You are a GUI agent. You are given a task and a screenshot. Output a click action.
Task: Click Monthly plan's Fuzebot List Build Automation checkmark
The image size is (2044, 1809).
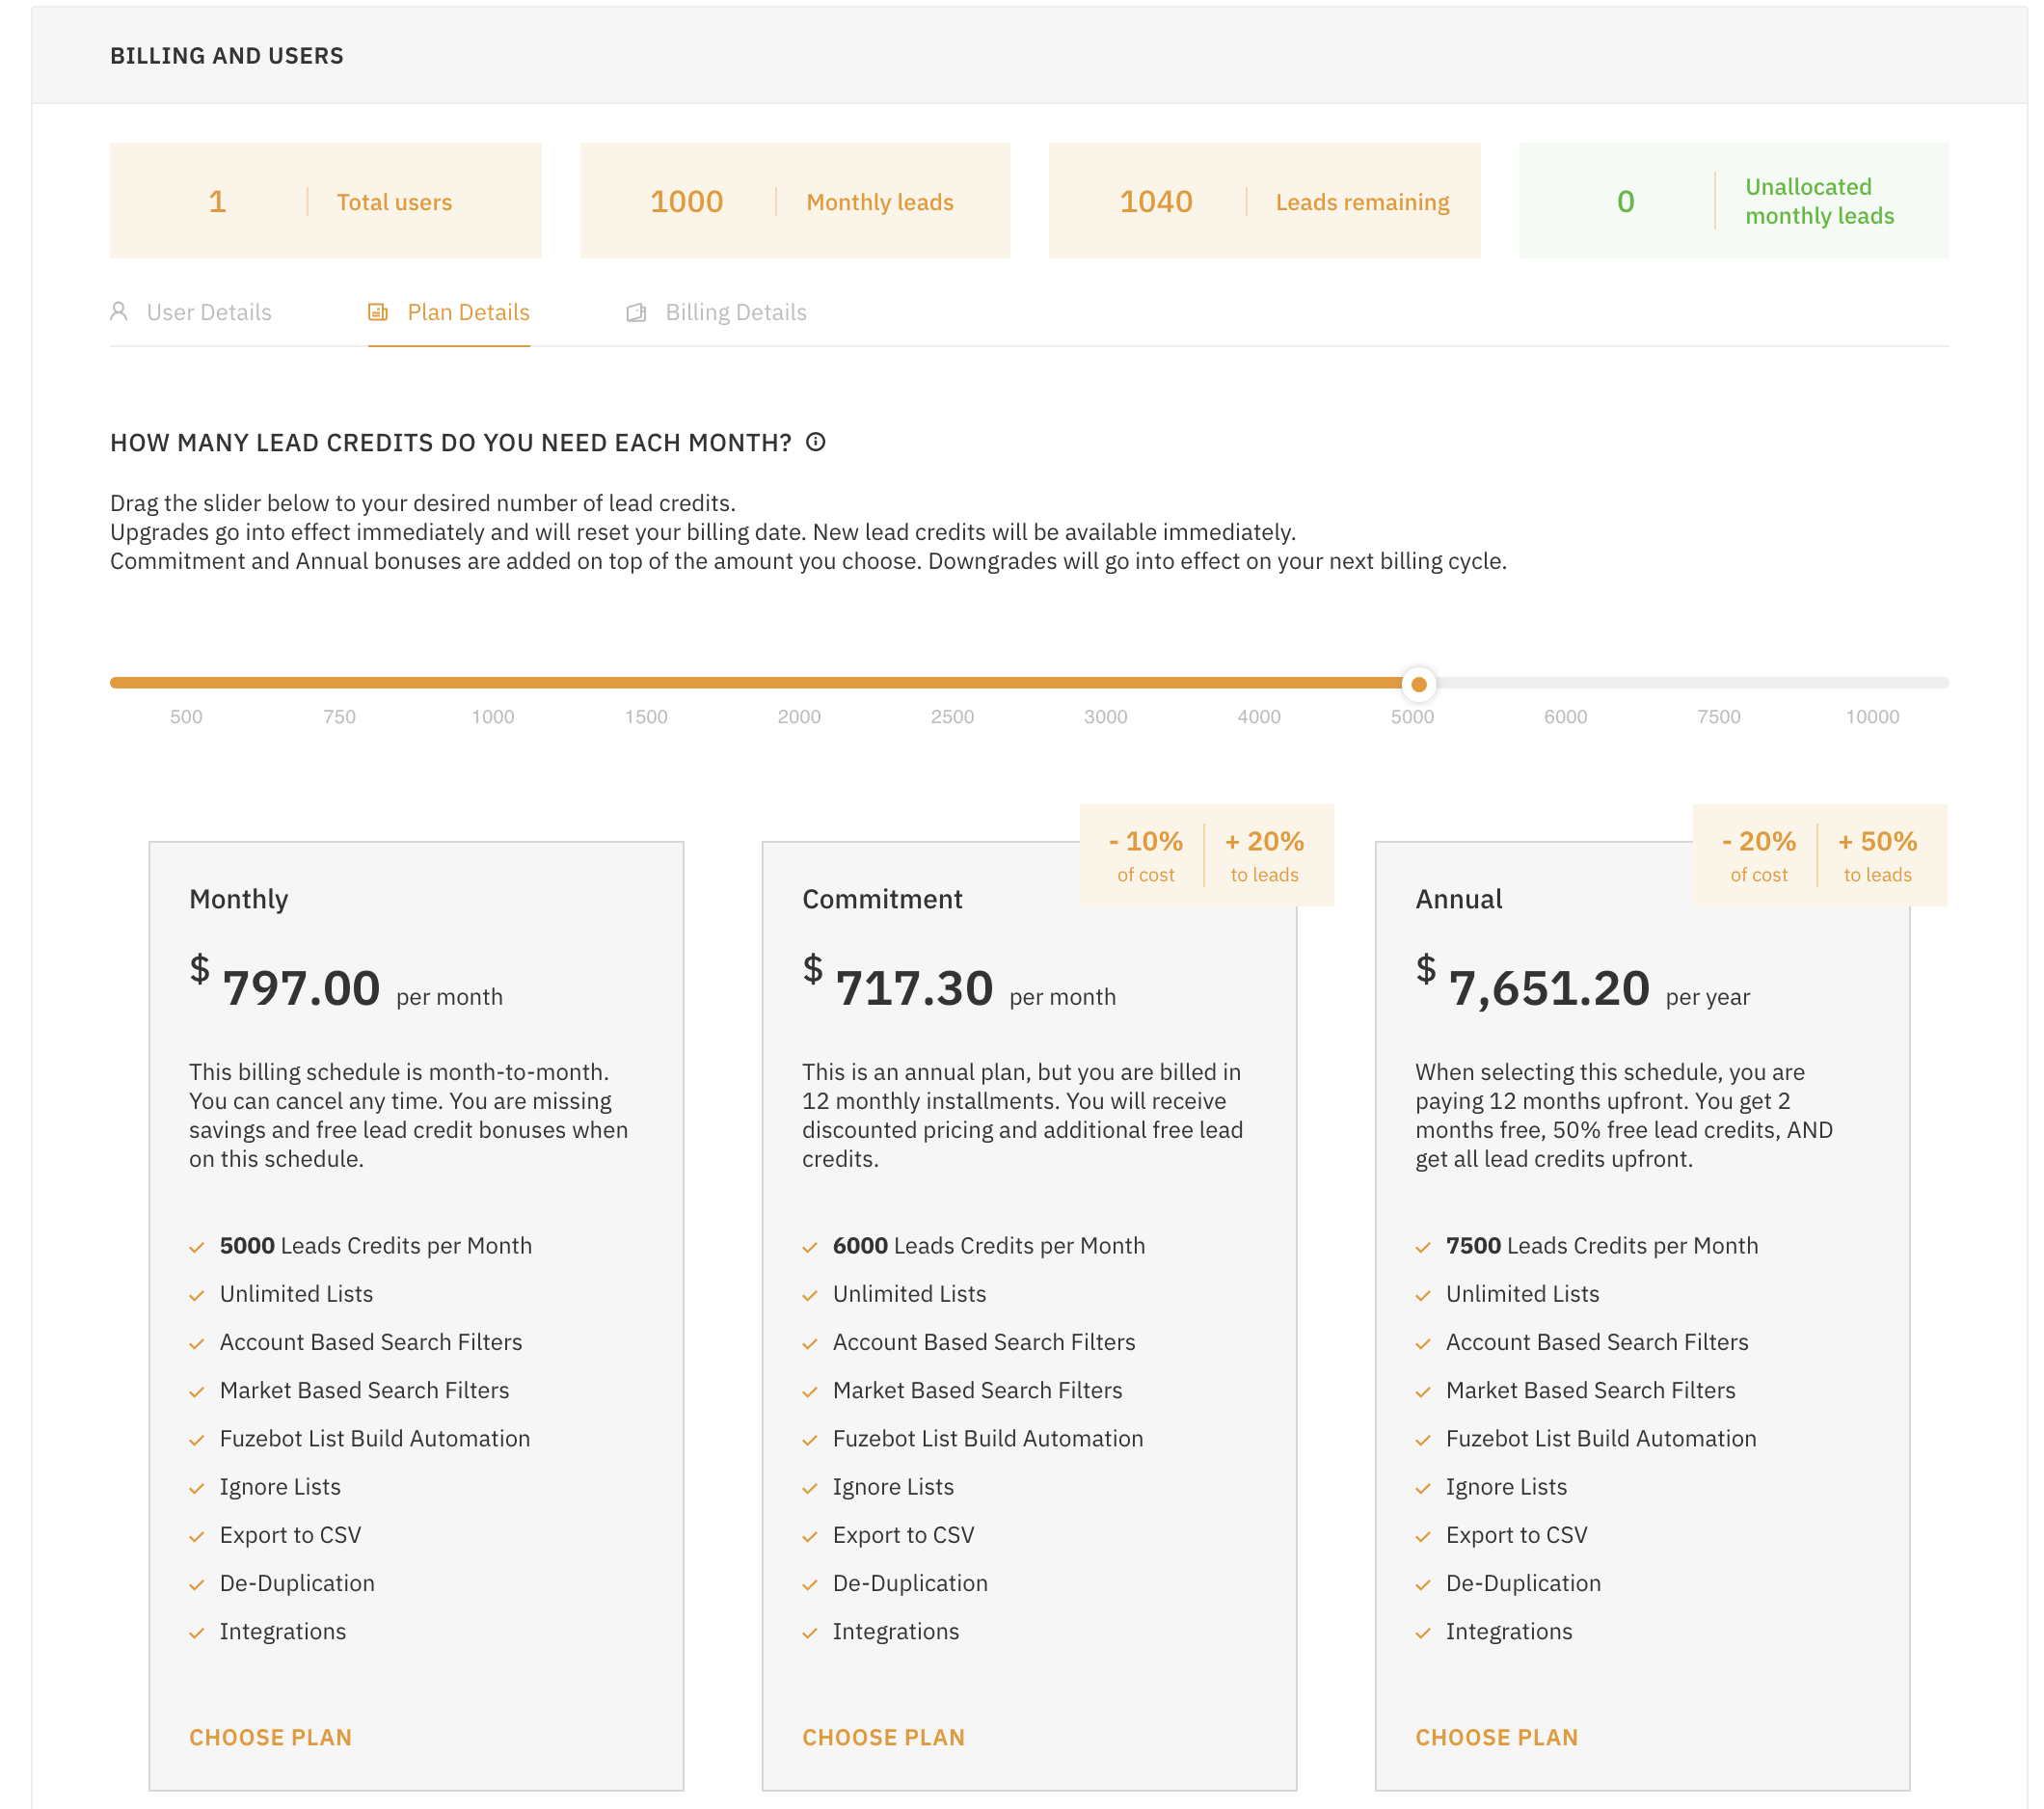point(197,1439)
